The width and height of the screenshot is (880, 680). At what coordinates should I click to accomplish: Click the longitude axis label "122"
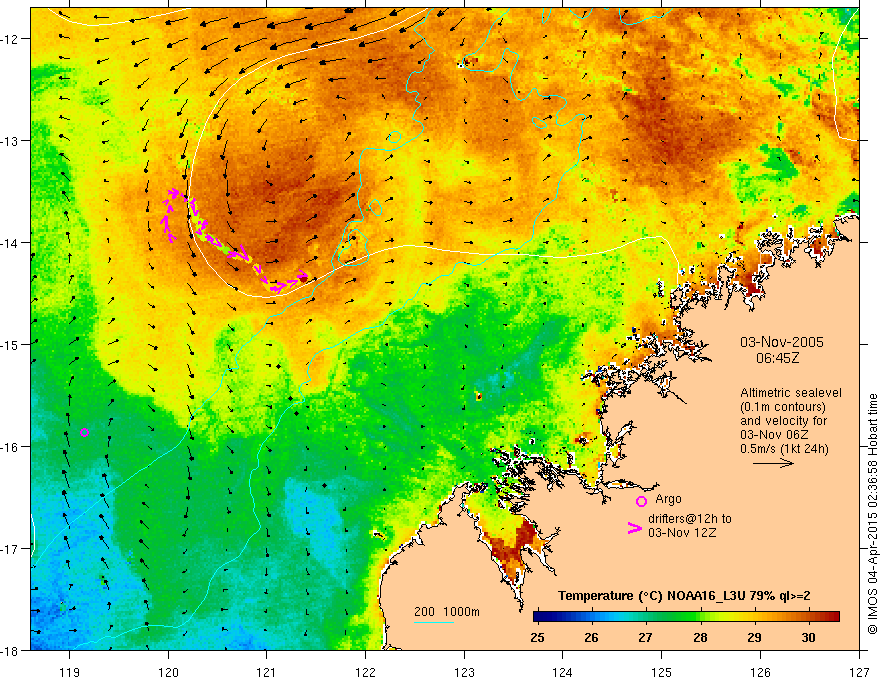365,672
